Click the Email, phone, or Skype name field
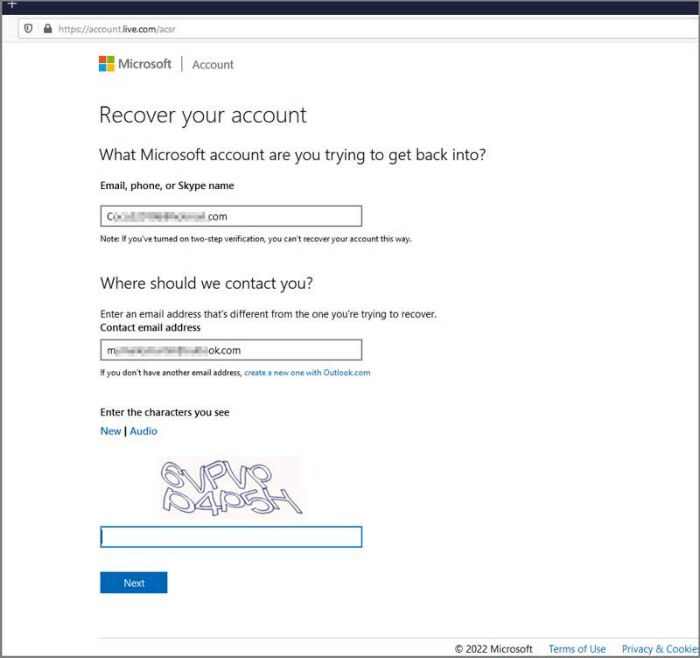 231,216
